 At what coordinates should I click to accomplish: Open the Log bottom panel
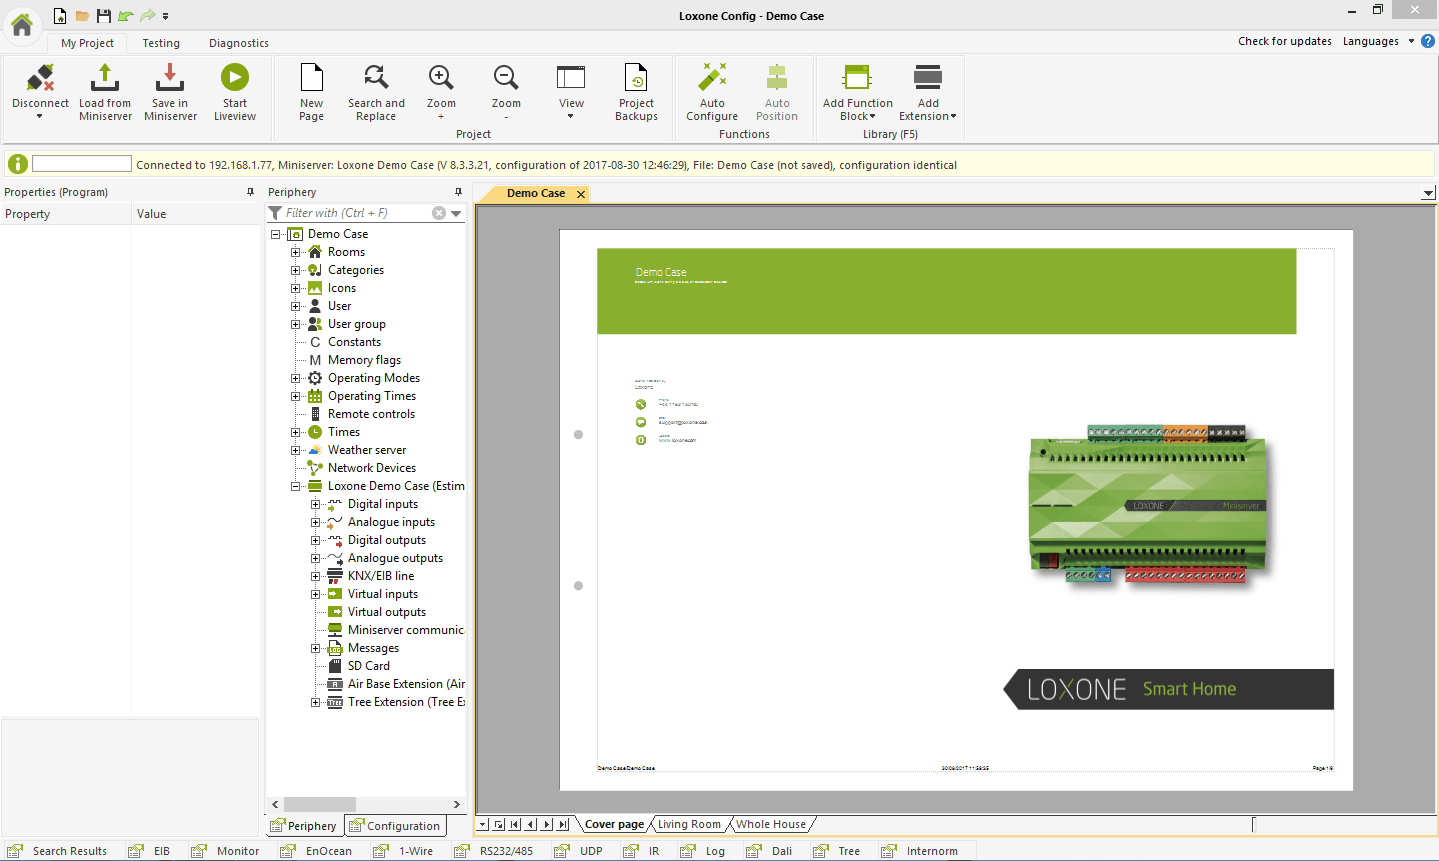point(705,851)
